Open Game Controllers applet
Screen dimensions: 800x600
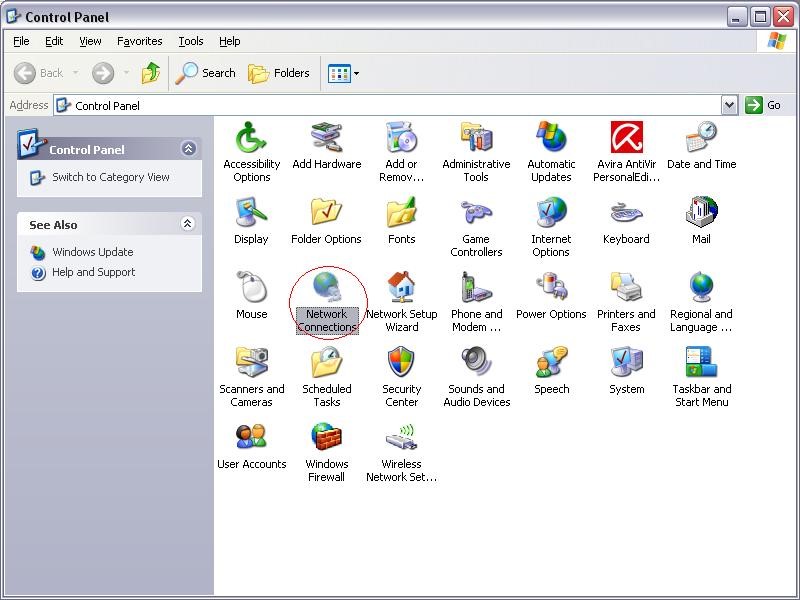pos(477,214)
